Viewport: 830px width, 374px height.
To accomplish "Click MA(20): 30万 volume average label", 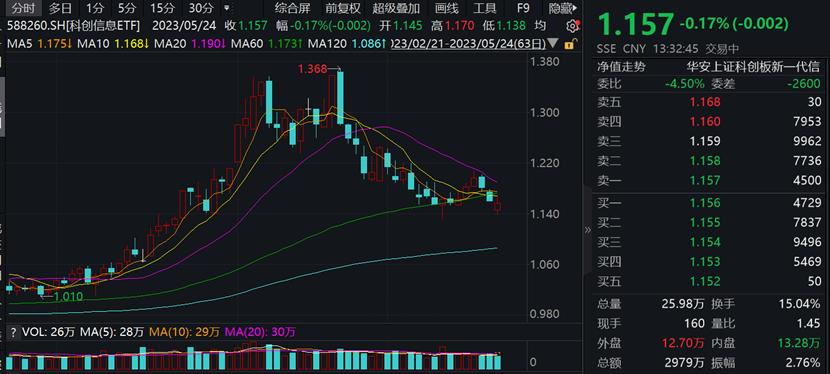I will point(260,332).
